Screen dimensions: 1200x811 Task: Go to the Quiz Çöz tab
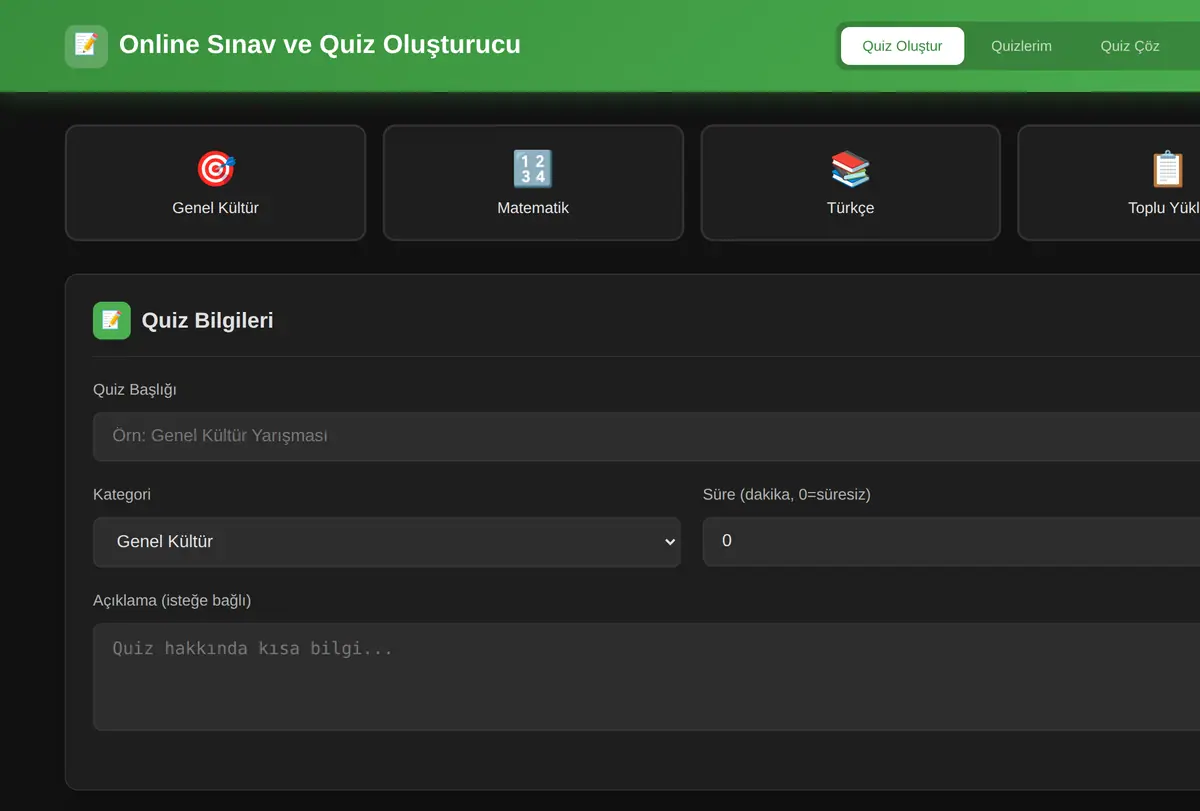tap(1130, 46)
